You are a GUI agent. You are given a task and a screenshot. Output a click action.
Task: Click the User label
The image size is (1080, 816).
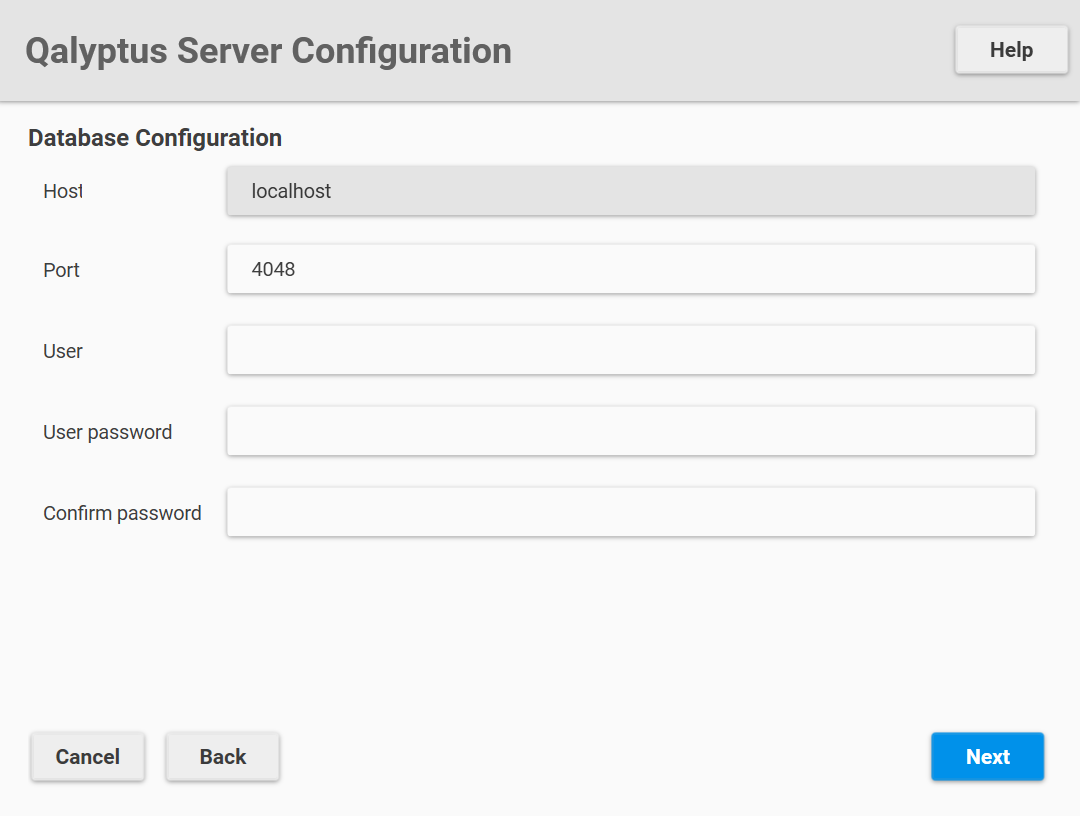point(62,351)
